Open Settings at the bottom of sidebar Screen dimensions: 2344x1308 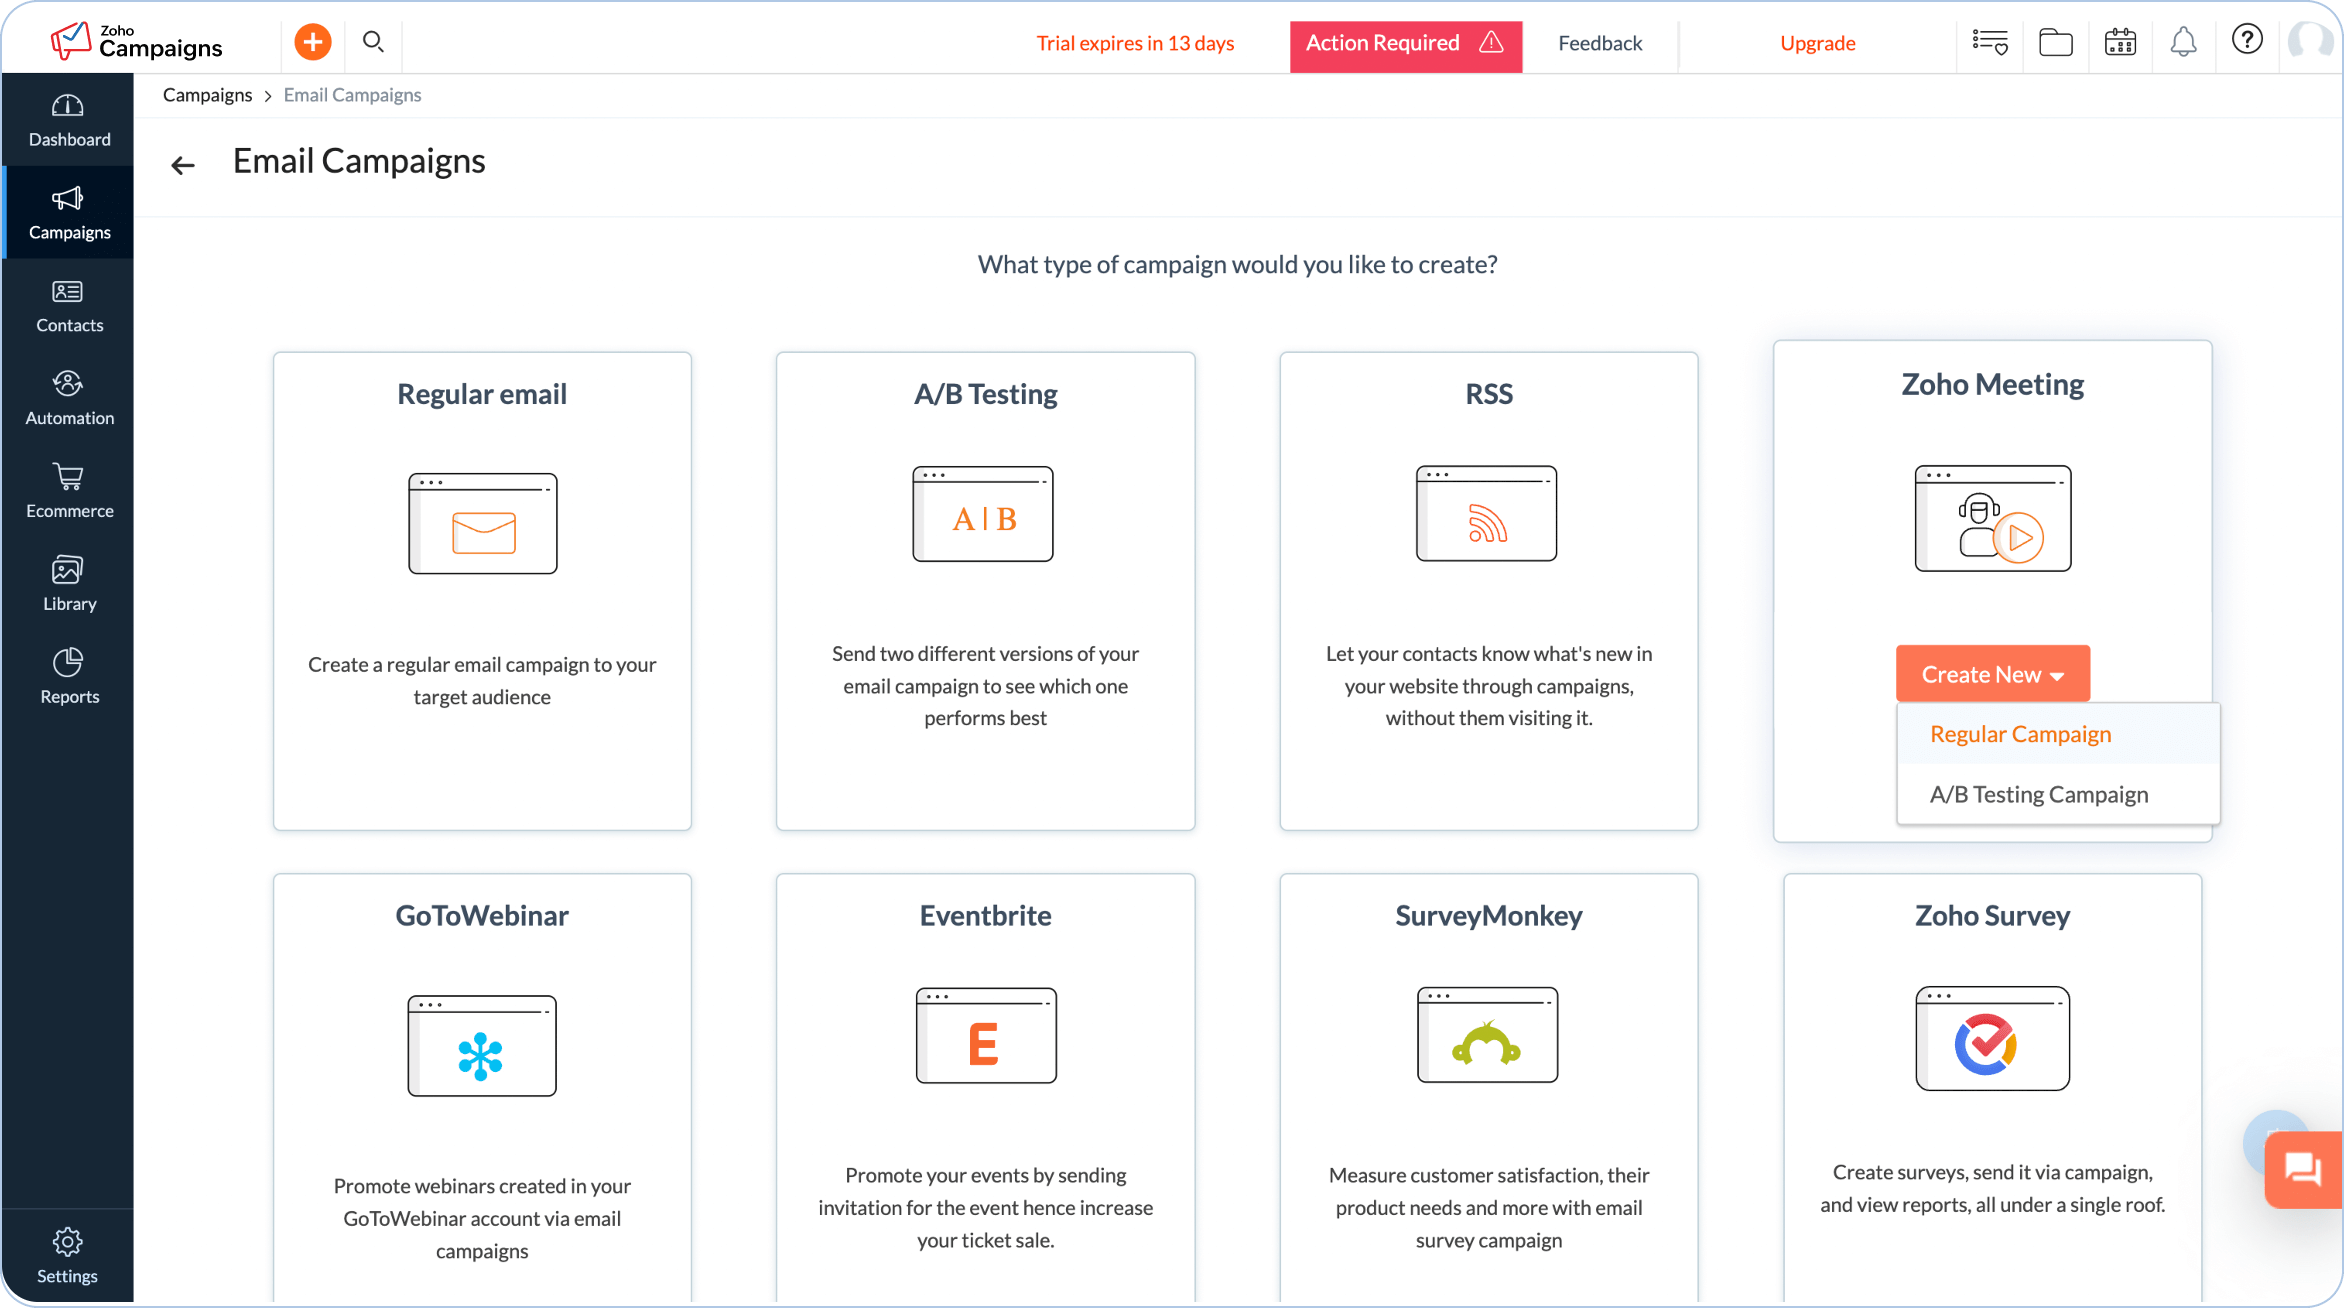(67, 1255)
